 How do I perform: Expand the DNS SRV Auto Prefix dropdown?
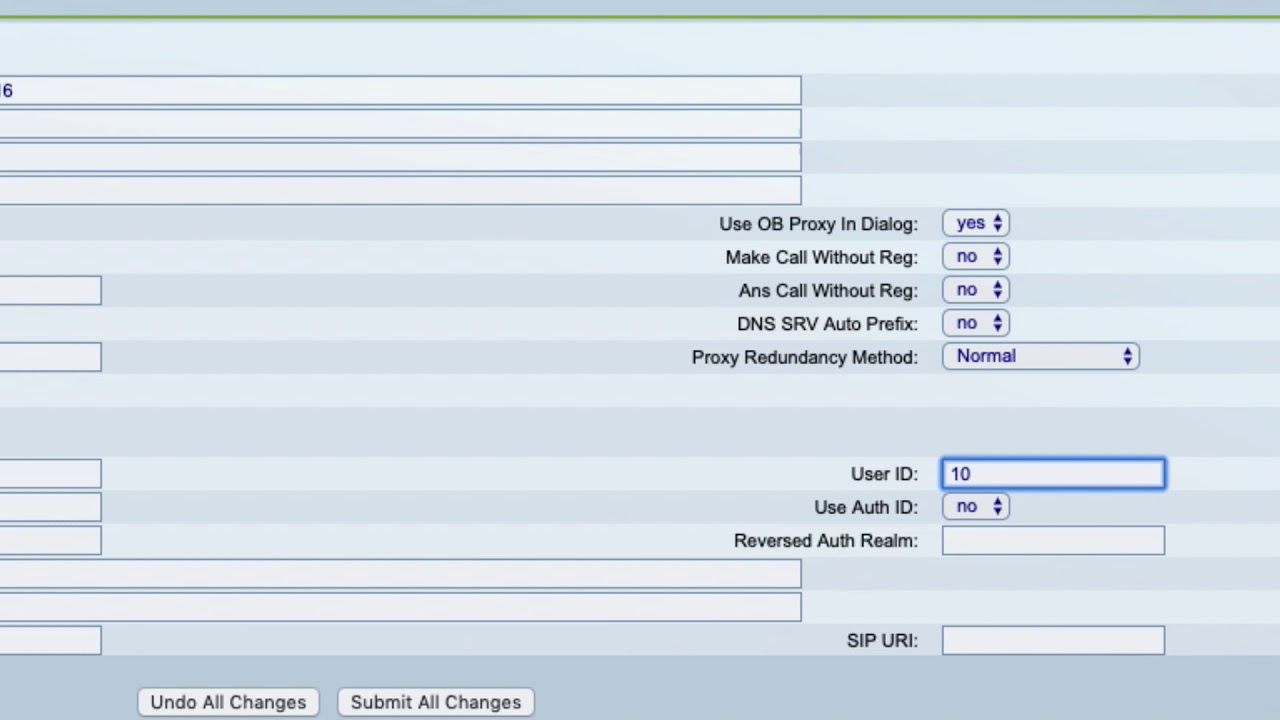(x=975, y=323)
